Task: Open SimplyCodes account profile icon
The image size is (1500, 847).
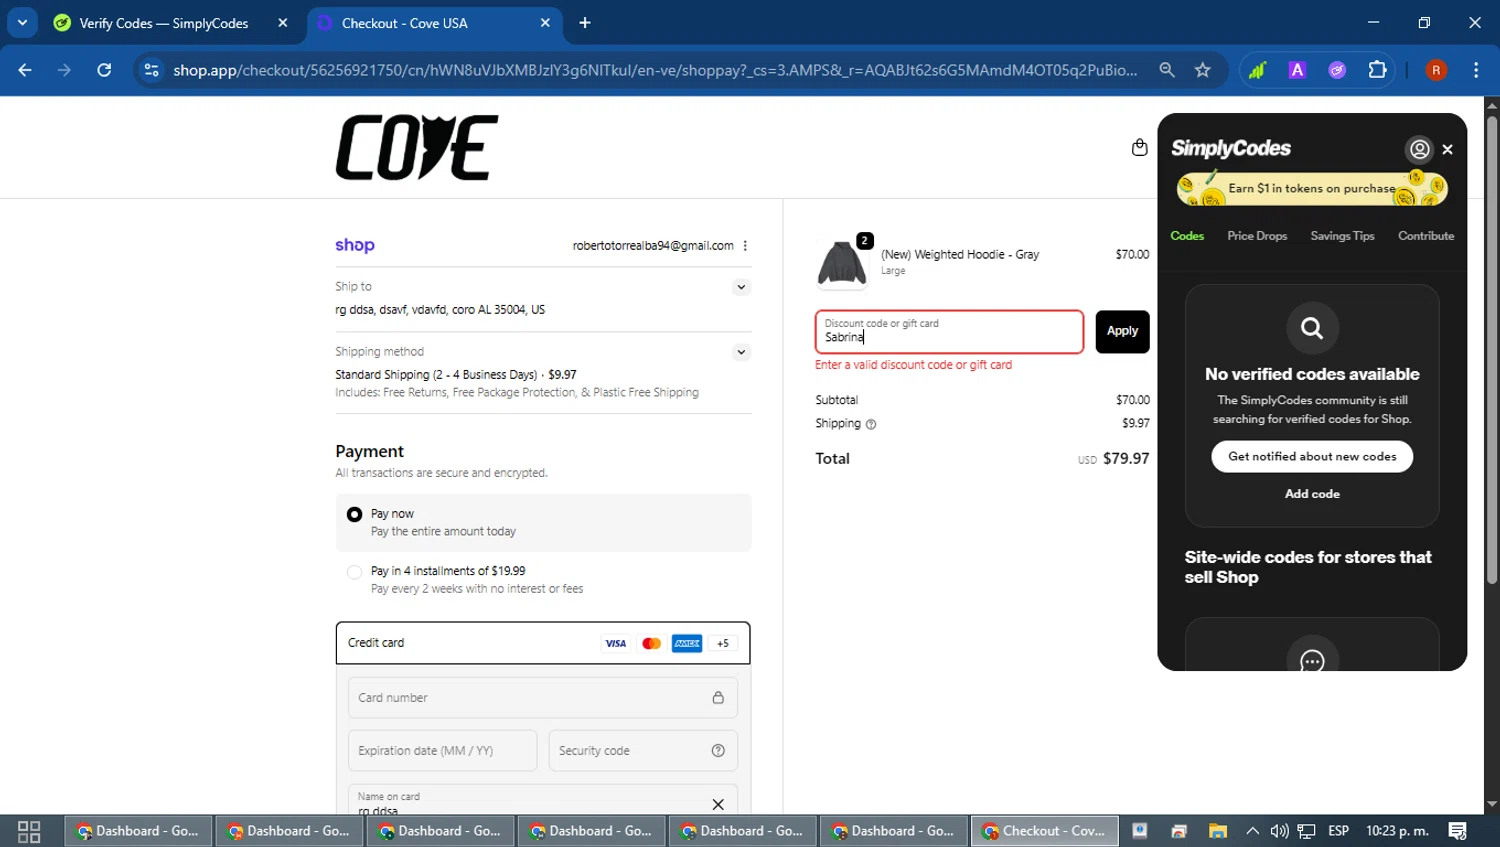Action: click(1419, 149)
